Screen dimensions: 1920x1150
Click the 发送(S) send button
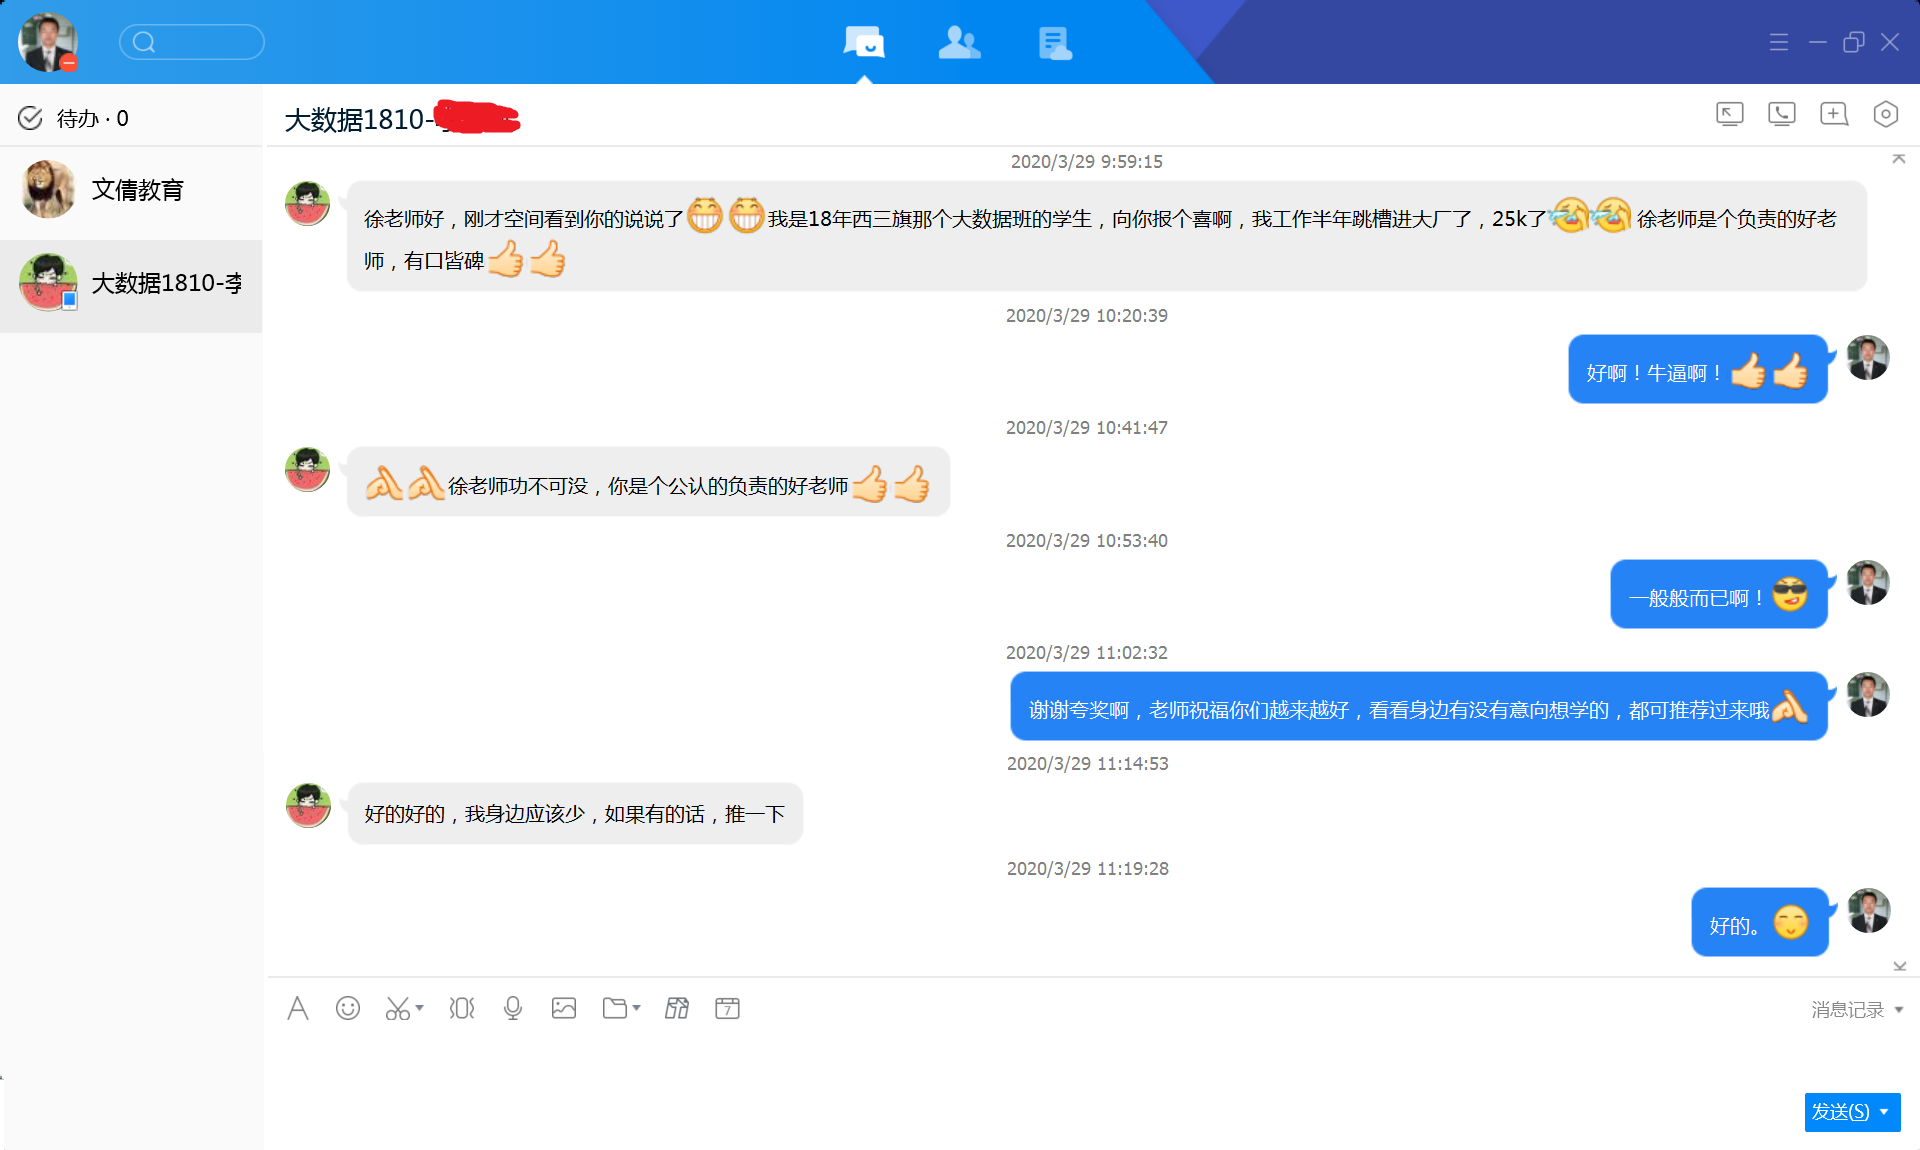(1840, 1112)
